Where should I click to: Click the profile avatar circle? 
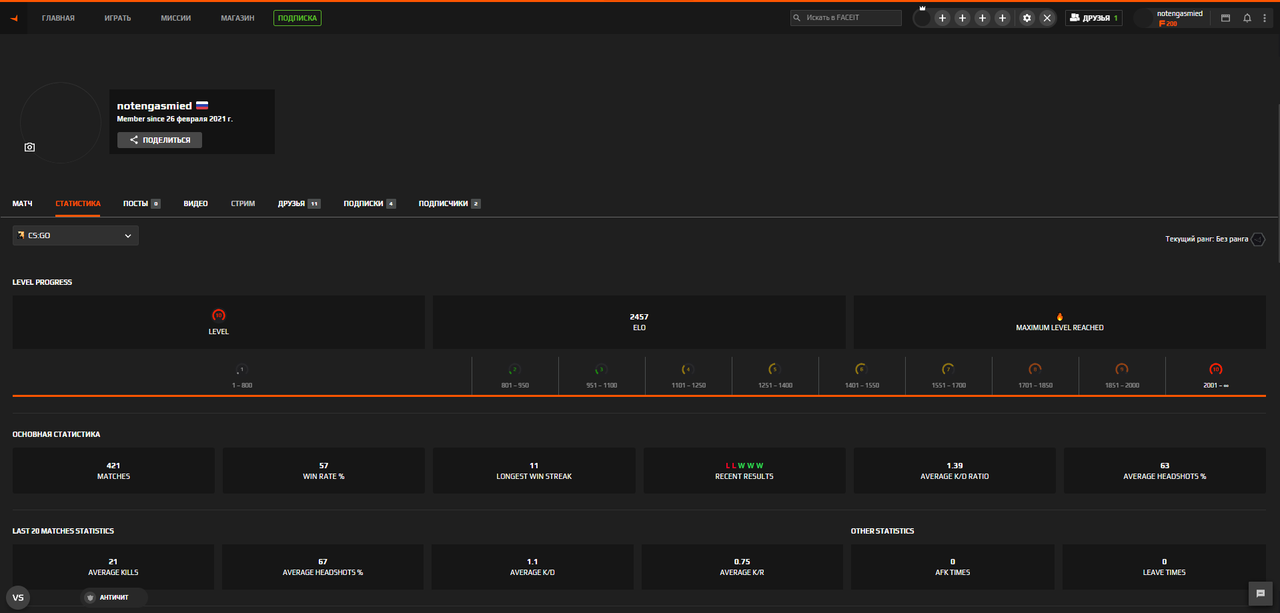point(60,122)
